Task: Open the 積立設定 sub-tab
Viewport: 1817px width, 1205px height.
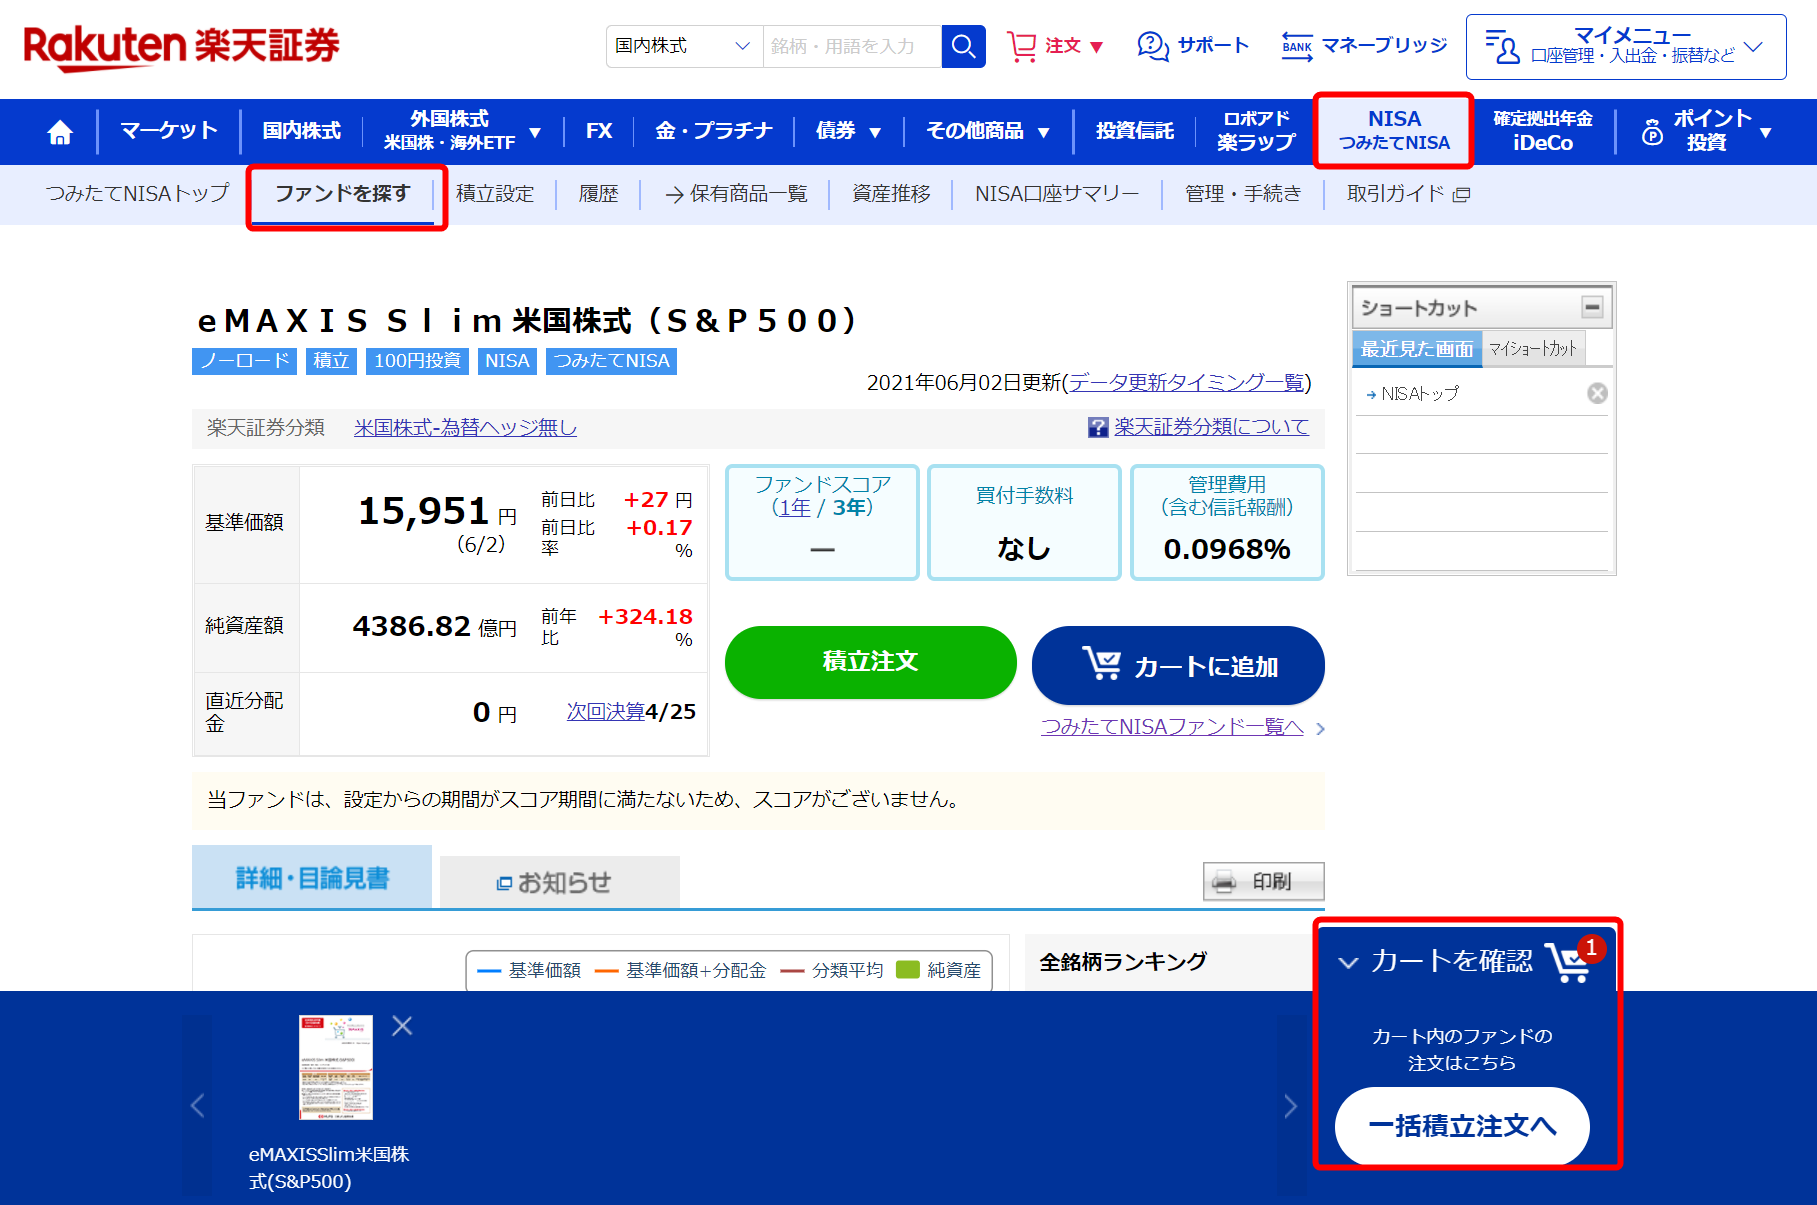Action: coord(495,193)
